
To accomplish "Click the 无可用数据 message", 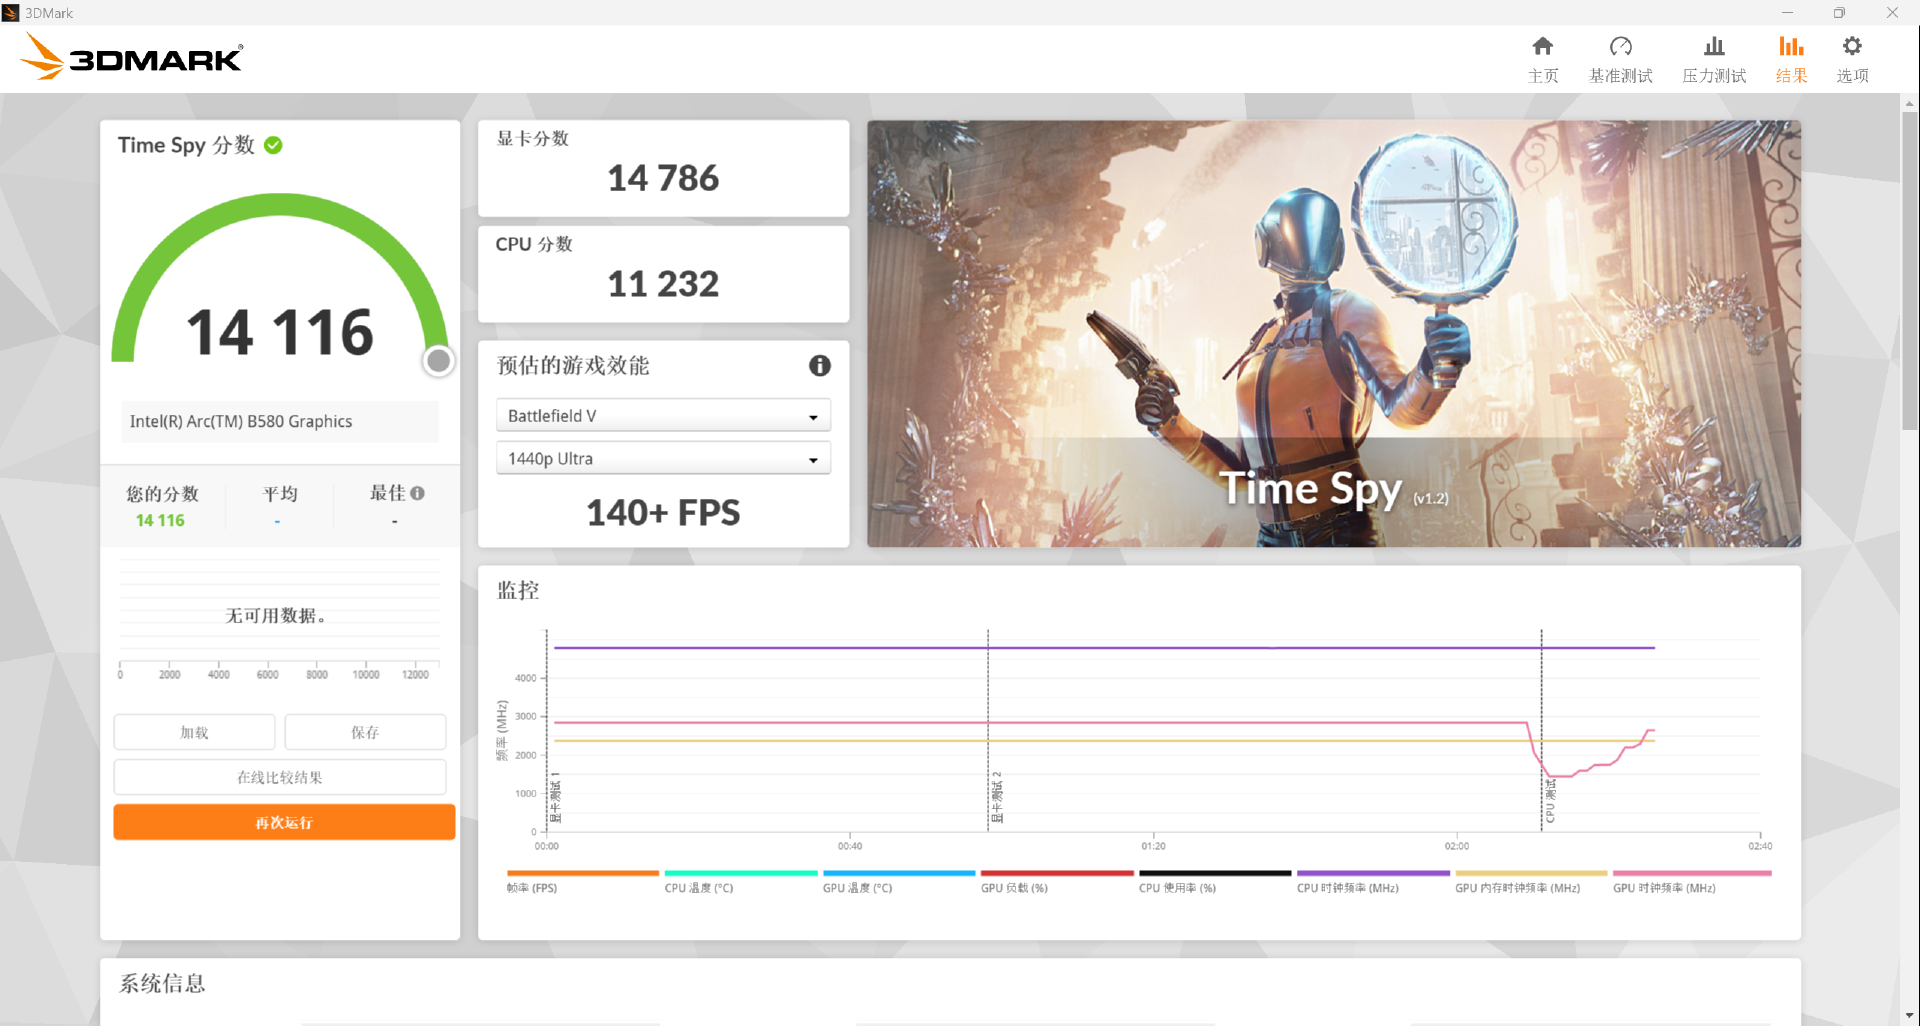I will 275,615.
